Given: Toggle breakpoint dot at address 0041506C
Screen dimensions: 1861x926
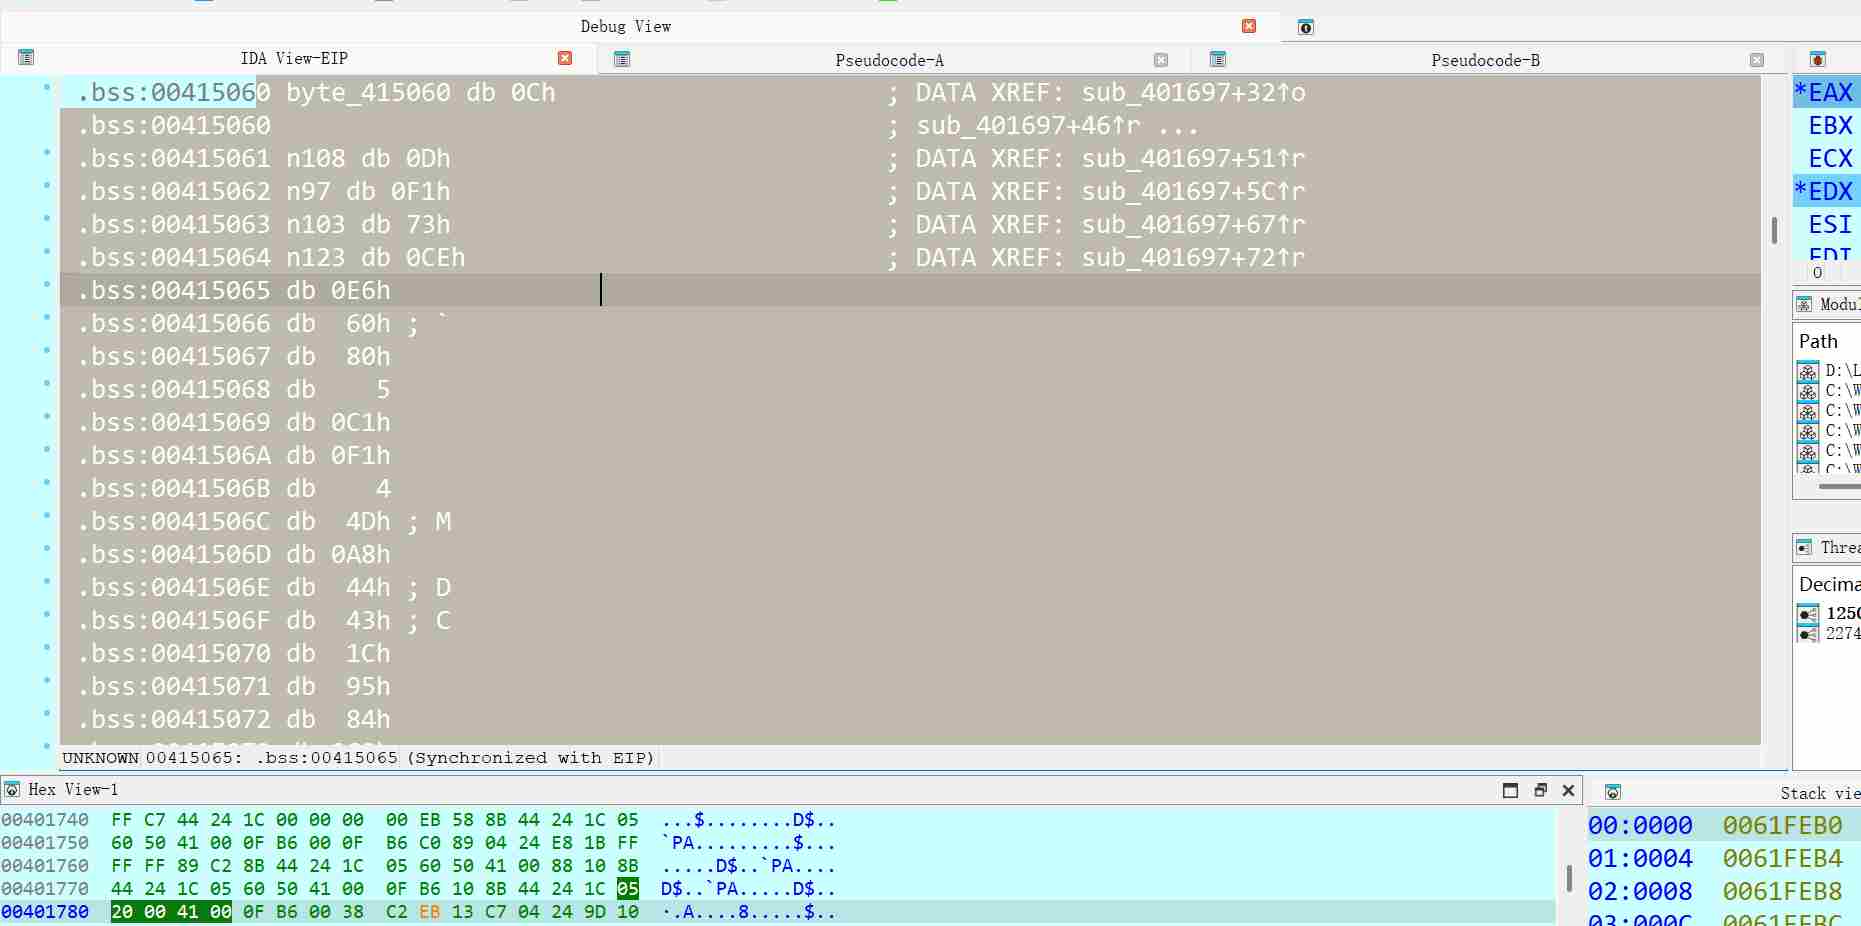Looking at the screenshot, I should pos(46,516).
